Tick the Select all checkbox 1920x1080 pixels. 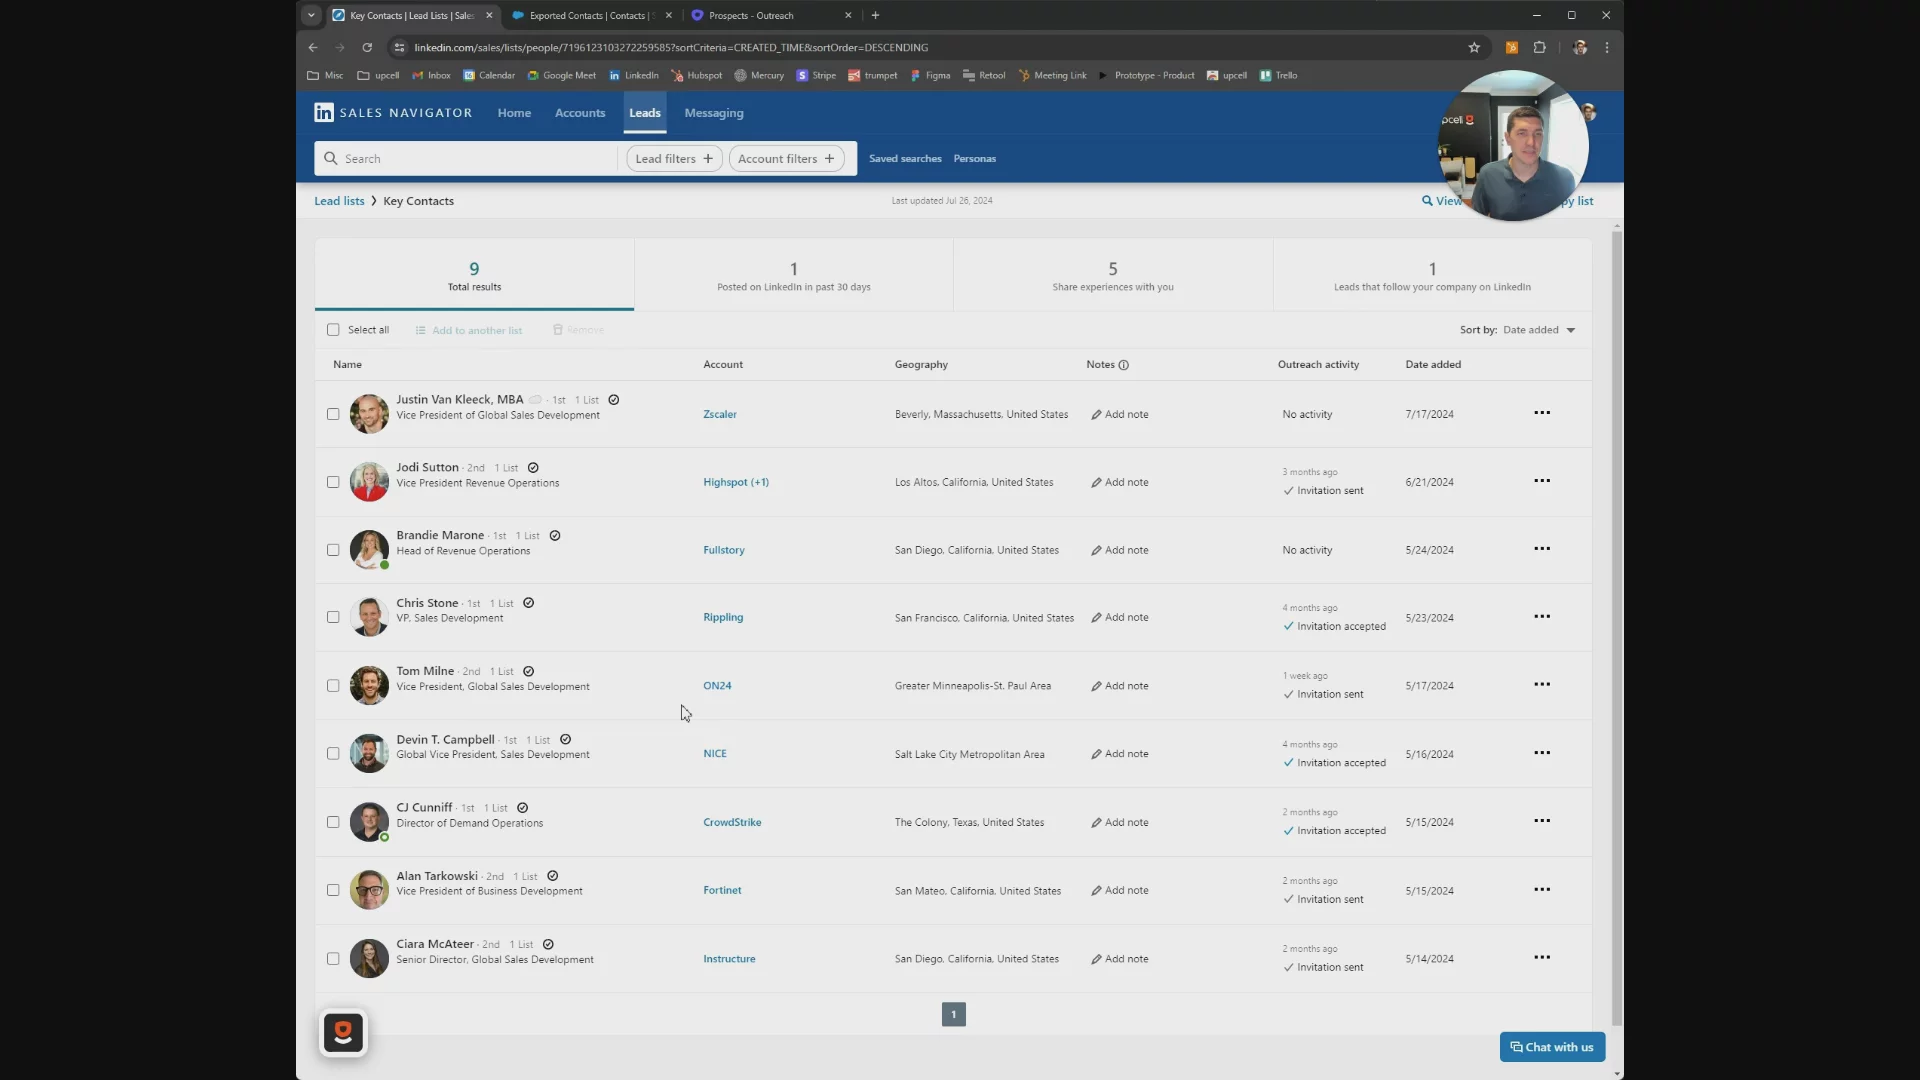[333, 330]
